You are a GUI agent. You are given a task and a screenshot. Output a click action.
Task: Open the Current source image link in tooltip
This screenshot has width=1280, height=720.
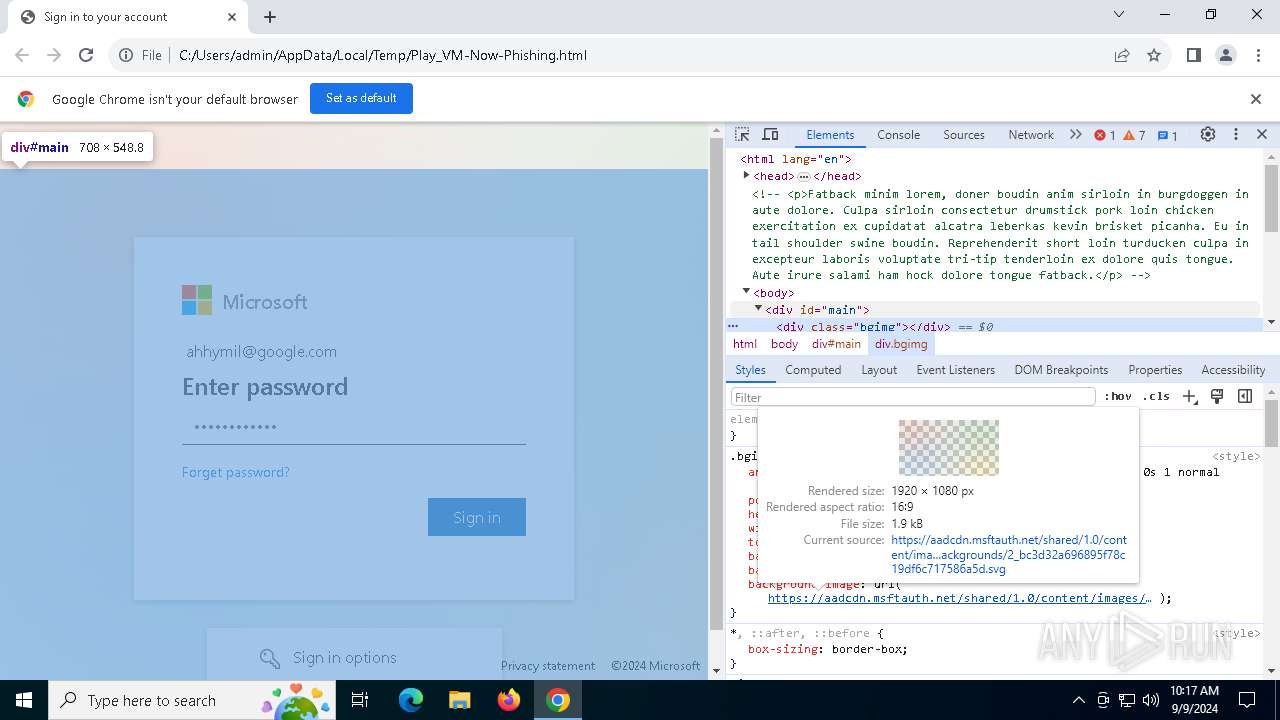pyautogui.click(x=1008, y=554)
